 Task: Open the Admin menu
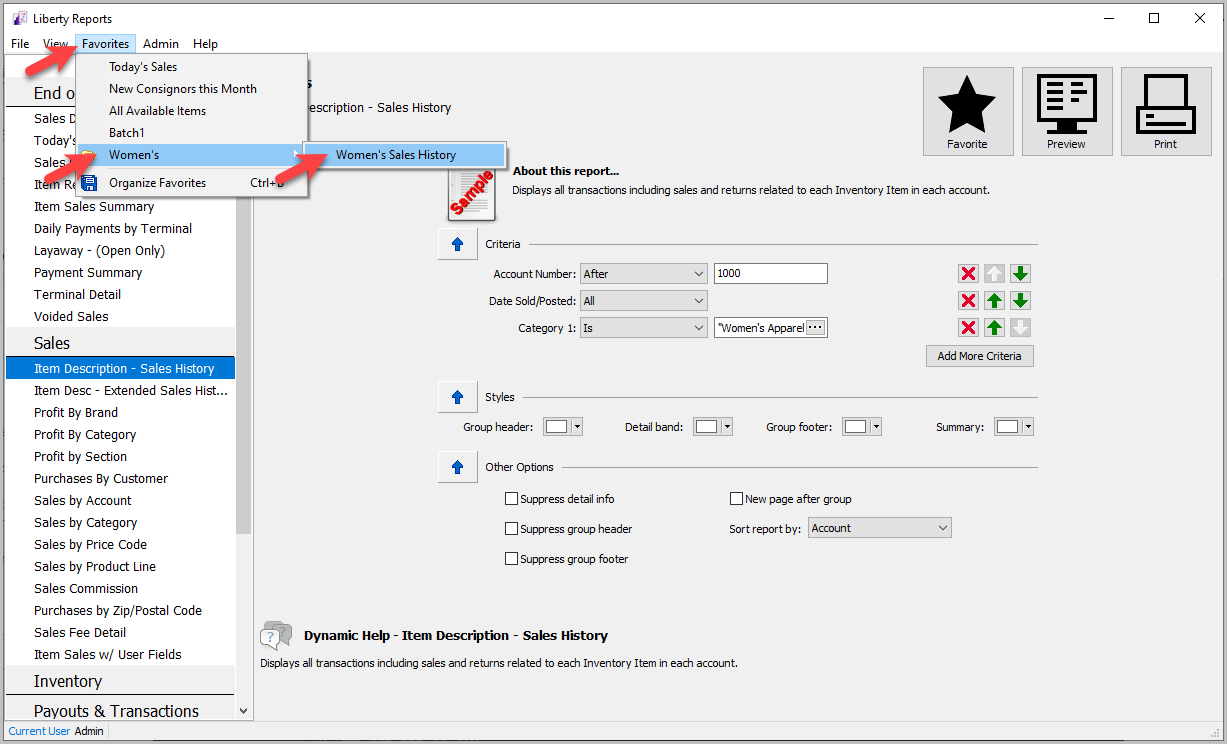161,44
